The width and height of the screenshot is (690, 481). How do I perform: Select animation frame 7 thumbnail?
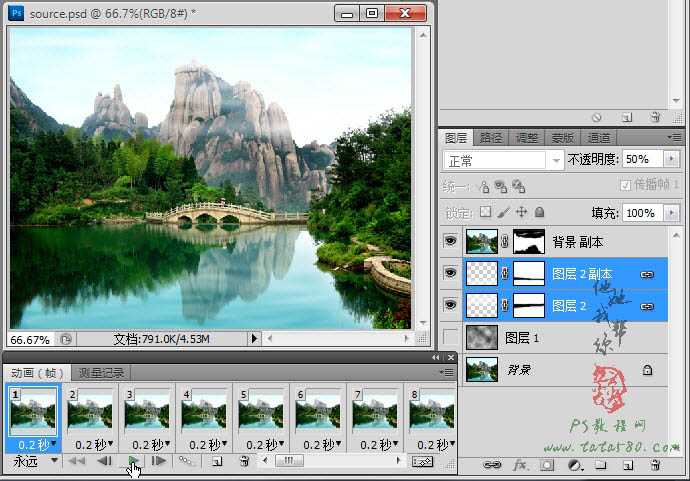[375, 411]
